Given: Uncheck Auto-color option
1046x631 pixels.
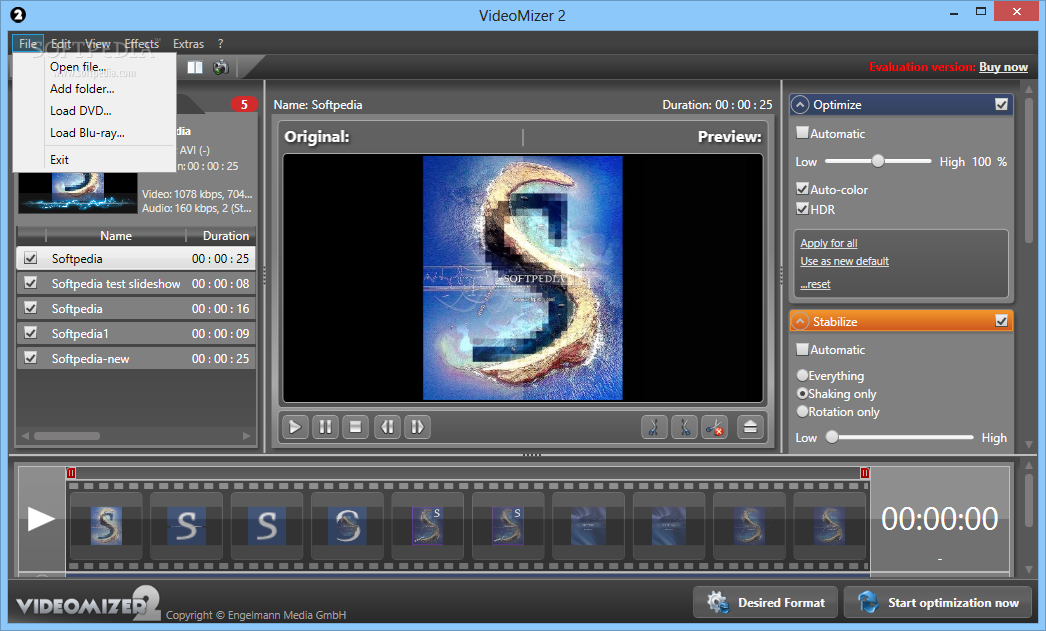Looking at the screenshot, I should (x=803, y=189).
